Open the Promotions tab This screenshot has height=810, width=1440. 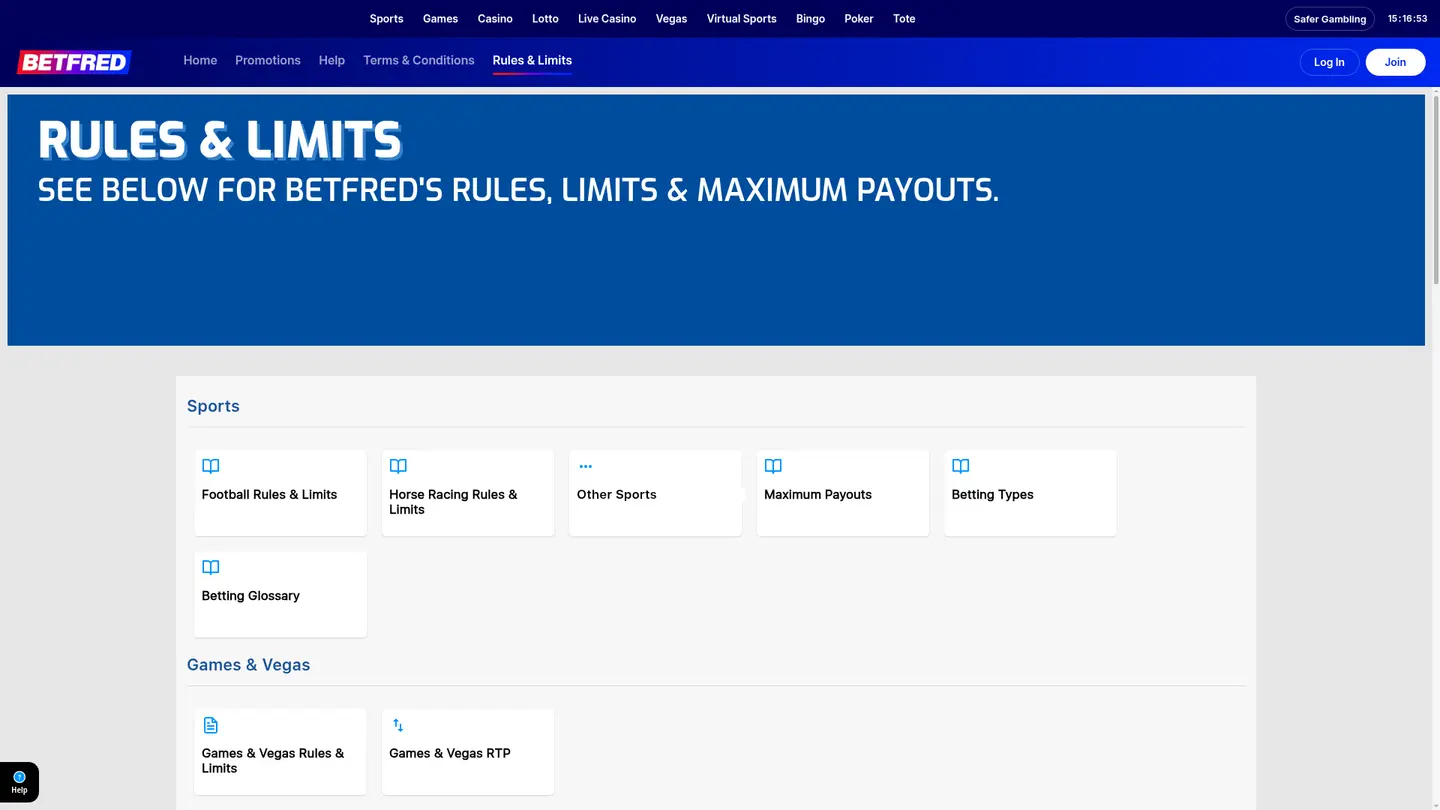(x=268, y=61)
